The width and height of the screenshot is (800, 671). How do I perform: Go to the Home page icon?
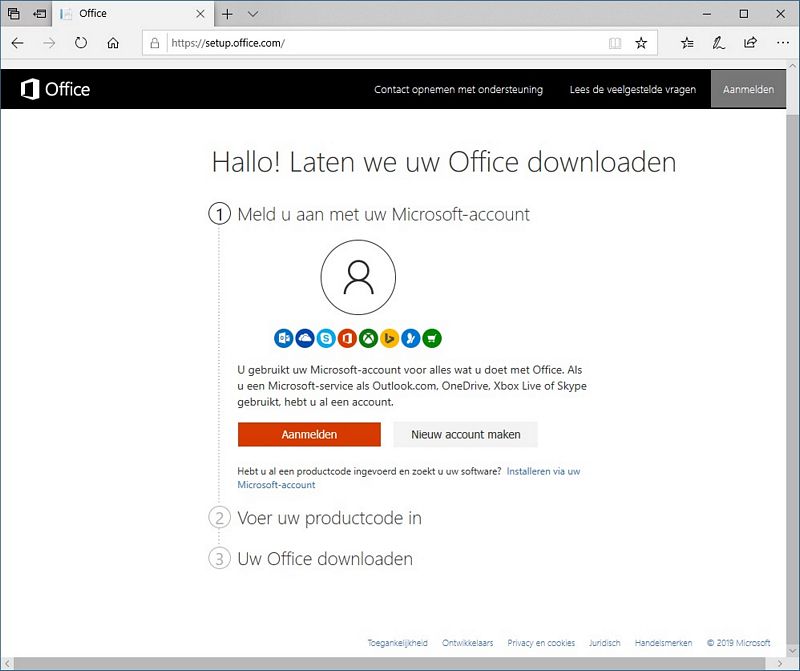(113, 43)
